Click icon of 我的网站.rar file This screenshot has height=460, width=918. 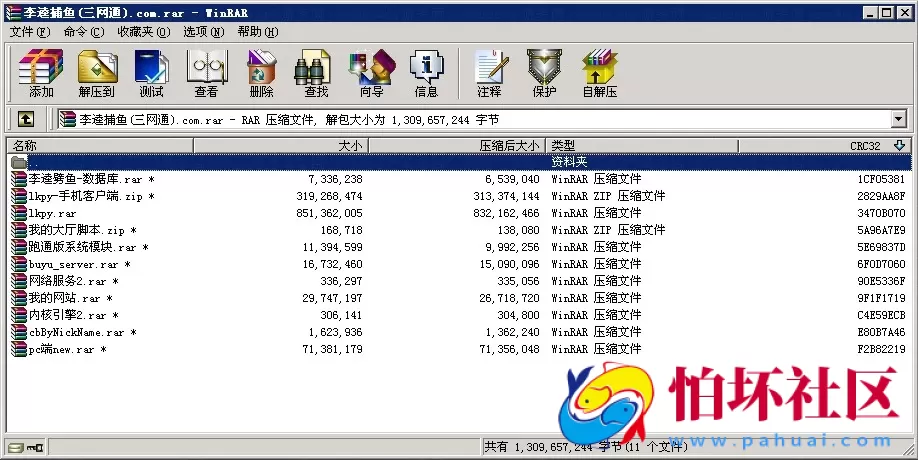pos(19,298)
